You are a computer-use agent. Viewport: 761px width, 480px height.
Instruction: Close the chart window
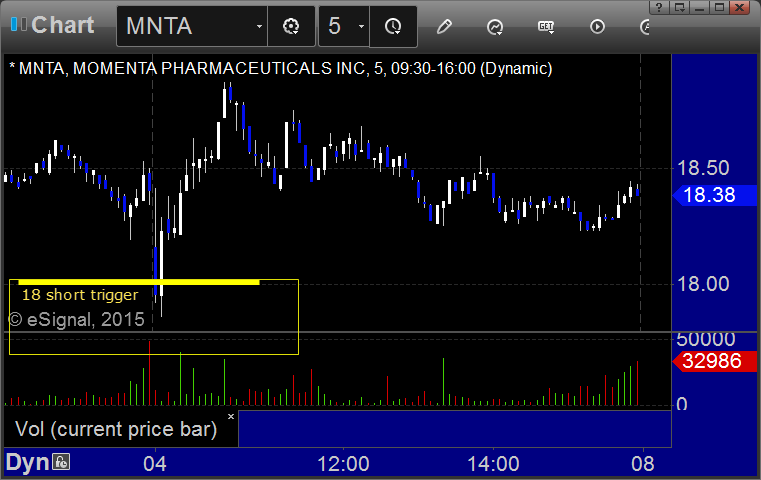click(x=740, y=7)
